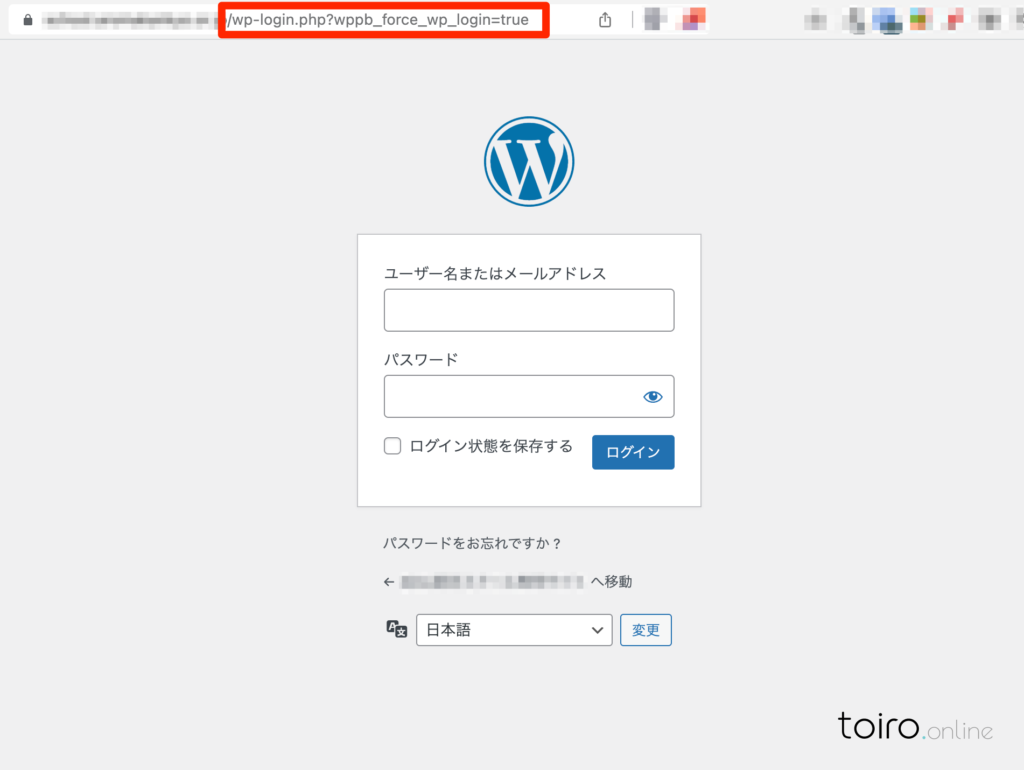Click the WordPress logo
1024x770 pixels.
click(529, 161)
